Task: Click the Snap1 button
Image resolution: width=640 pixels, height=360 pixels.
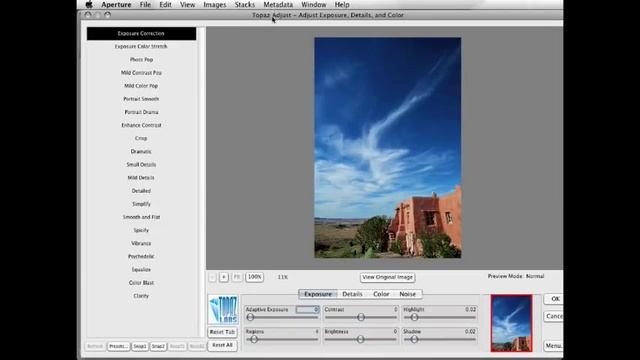Action: (140, 347)
